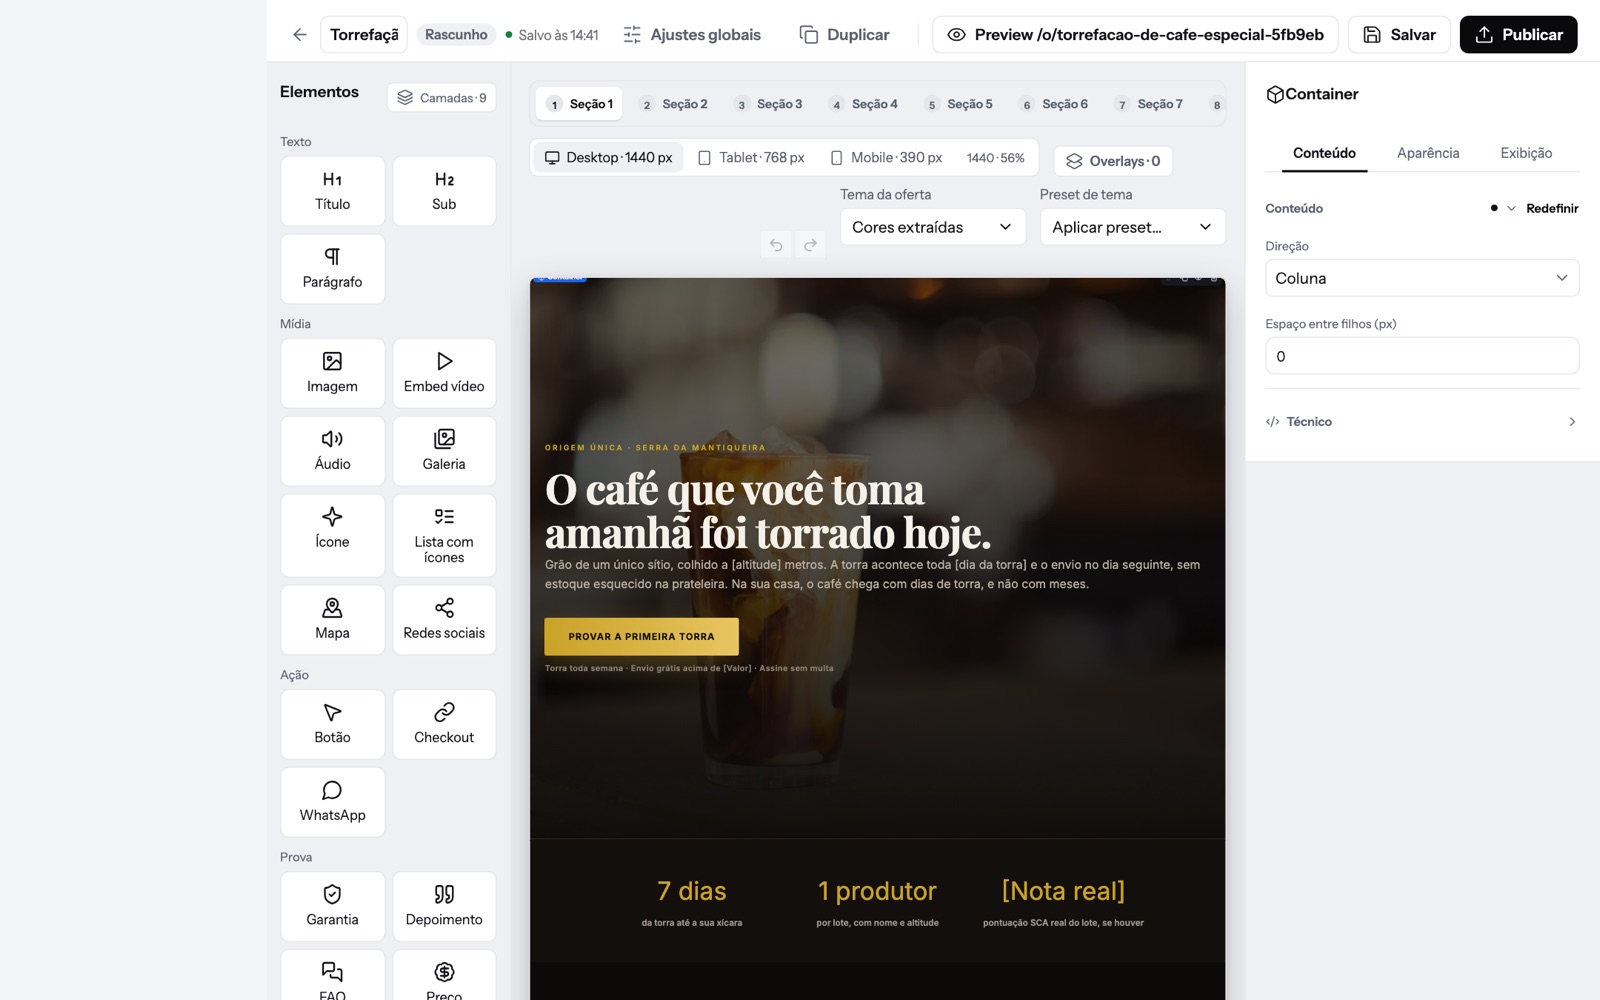
Task: Click the redo arrow button
Action: [x=811, y=245]
